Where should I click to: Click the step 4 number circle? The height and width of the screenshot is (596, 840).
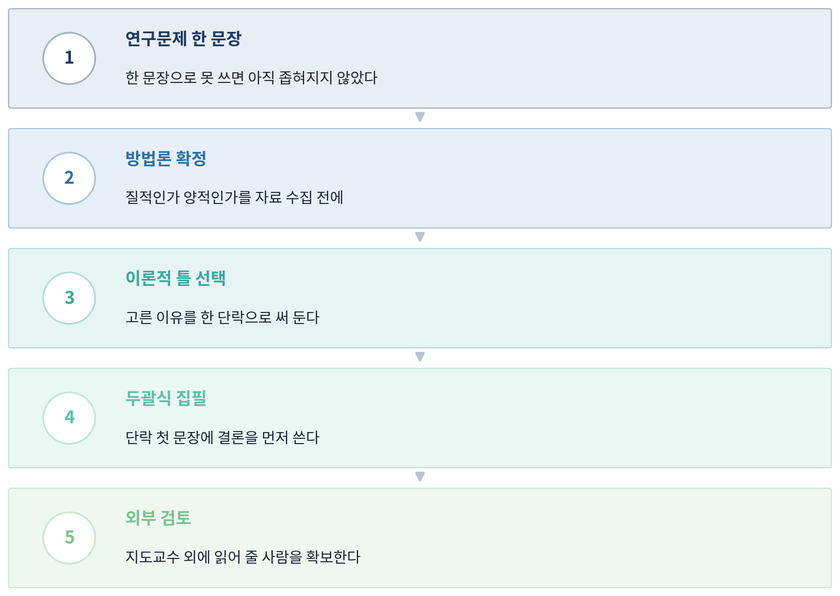(x=69, y=418)
